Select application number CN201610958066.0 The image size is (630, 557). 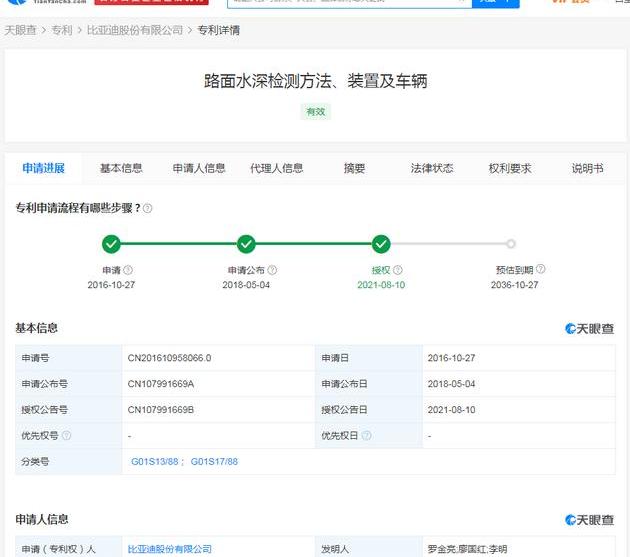pyautogui.click(x=169, y=358)
